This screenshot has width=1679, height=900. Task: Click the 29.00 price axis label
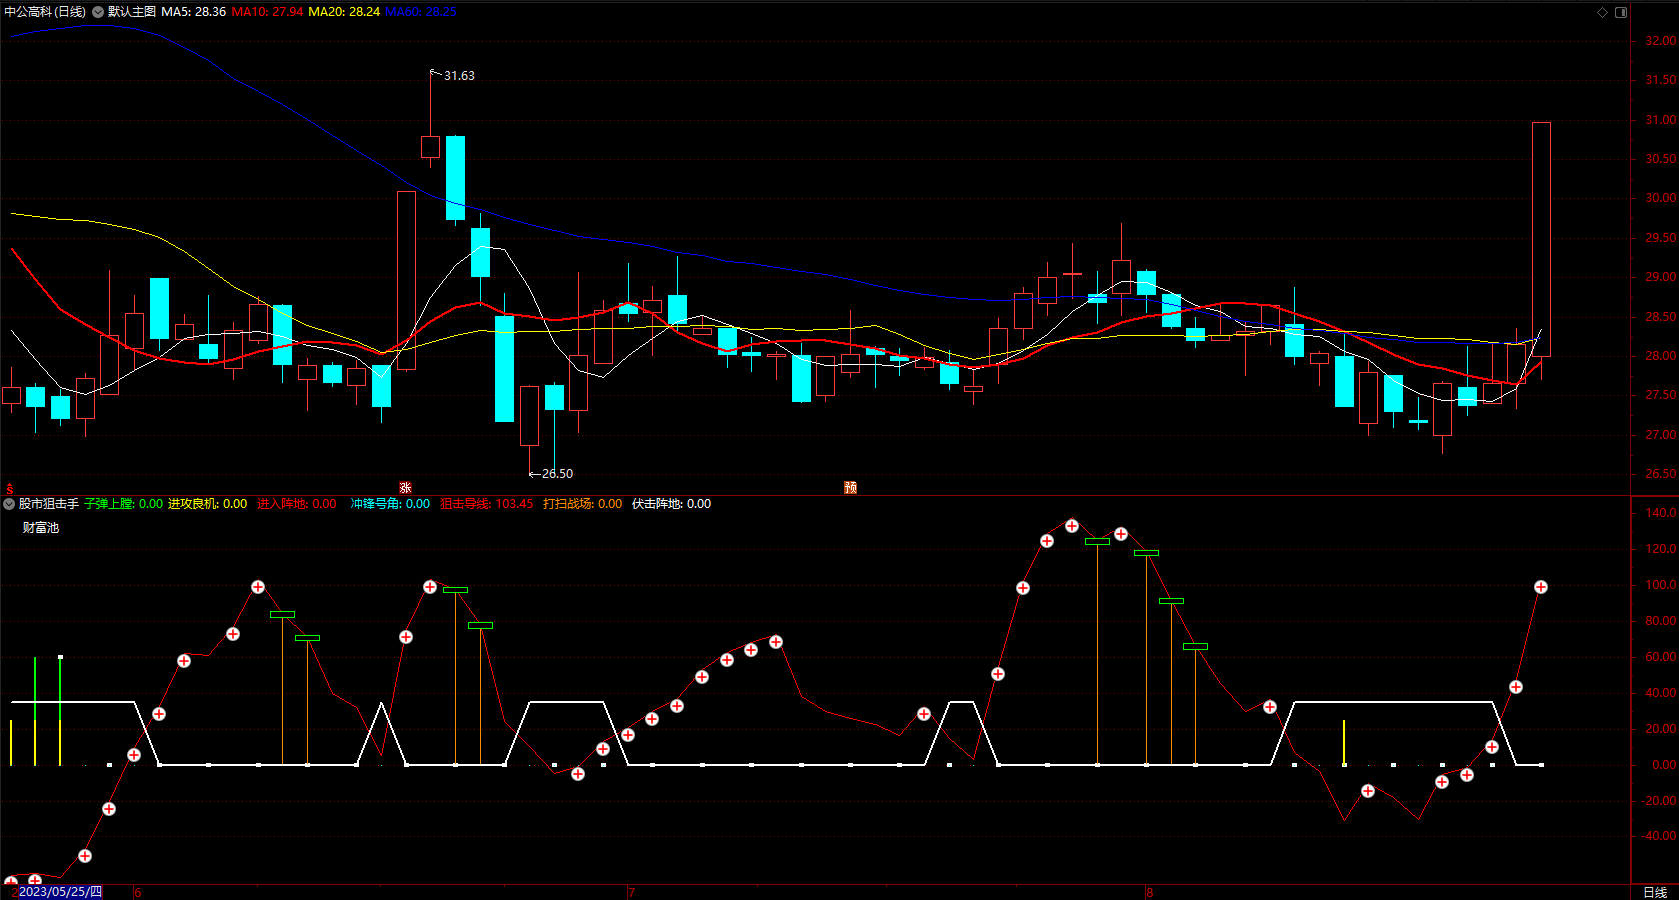pos(1661,277)
